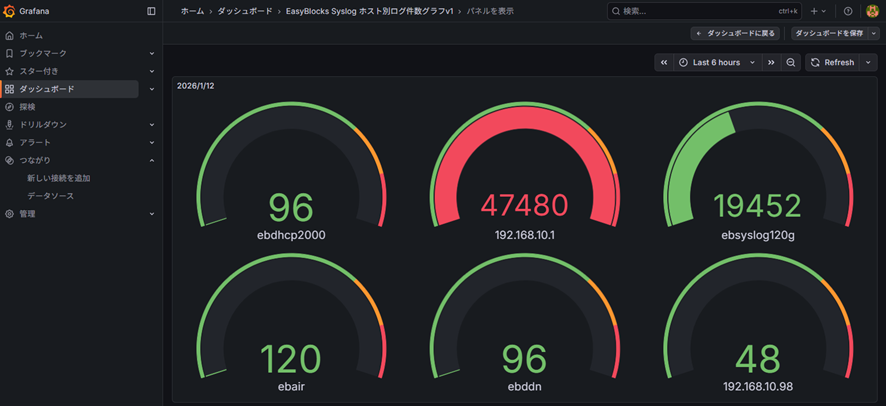Collapse the つながり section chevron
The image size is (886, 406).
pos(152,160)
